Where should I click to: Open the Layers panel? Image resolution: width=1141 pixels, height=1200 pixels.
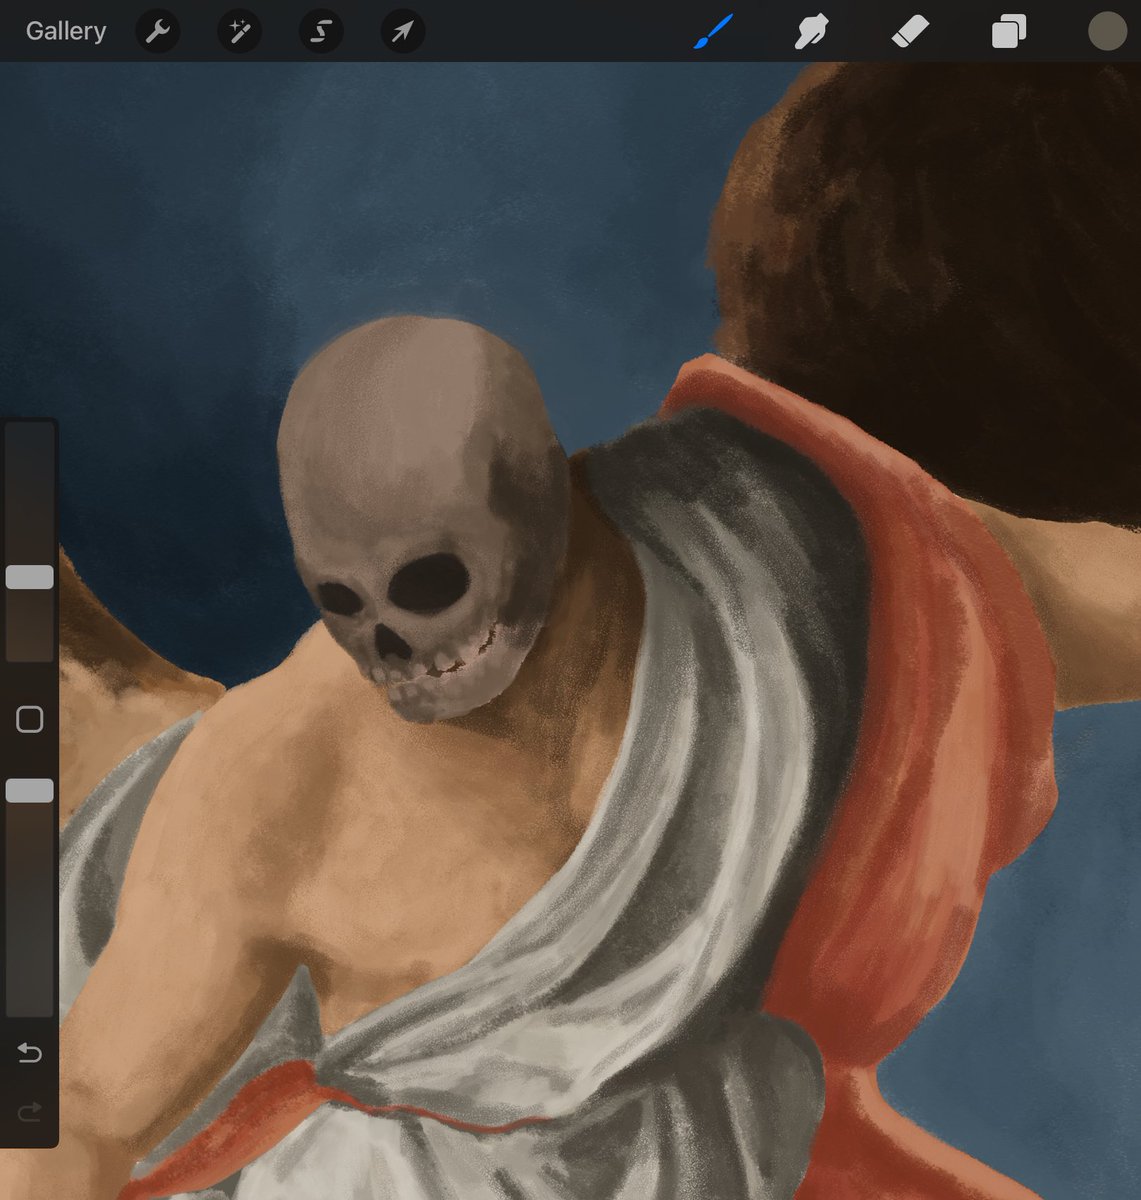point(1009,32)
